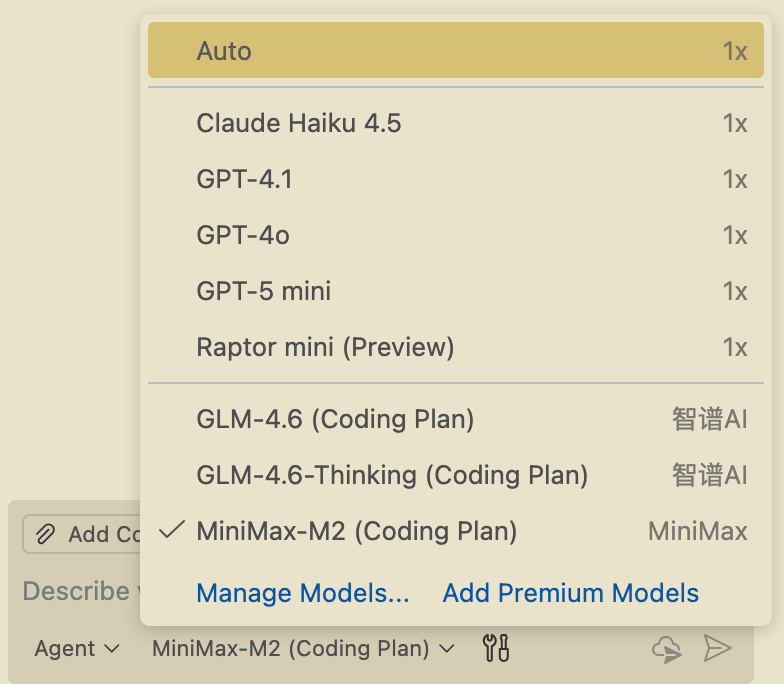Choose Claude Haiku 4.5 model
The height and width of the screenshot is (684, 784).
[456, 123]
